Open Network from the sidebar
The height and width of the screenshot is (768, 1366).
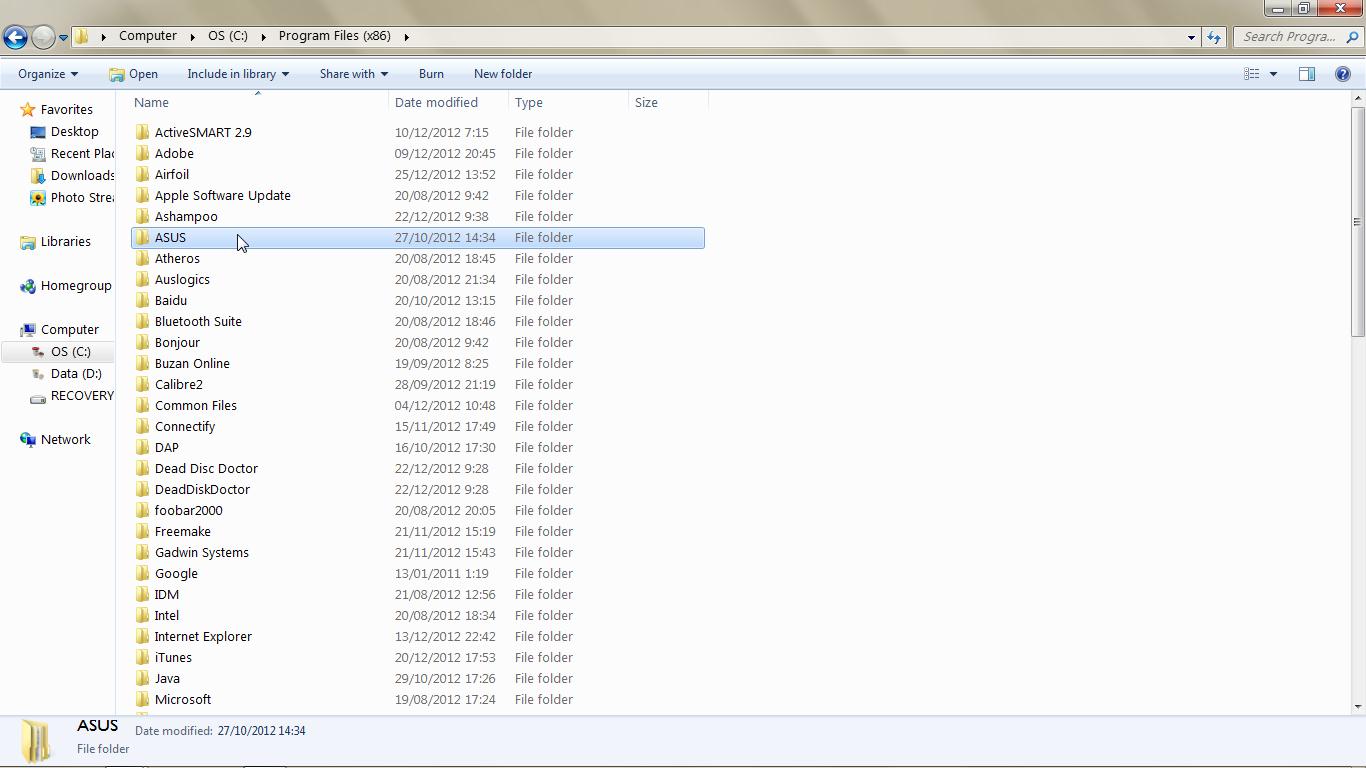65,439
